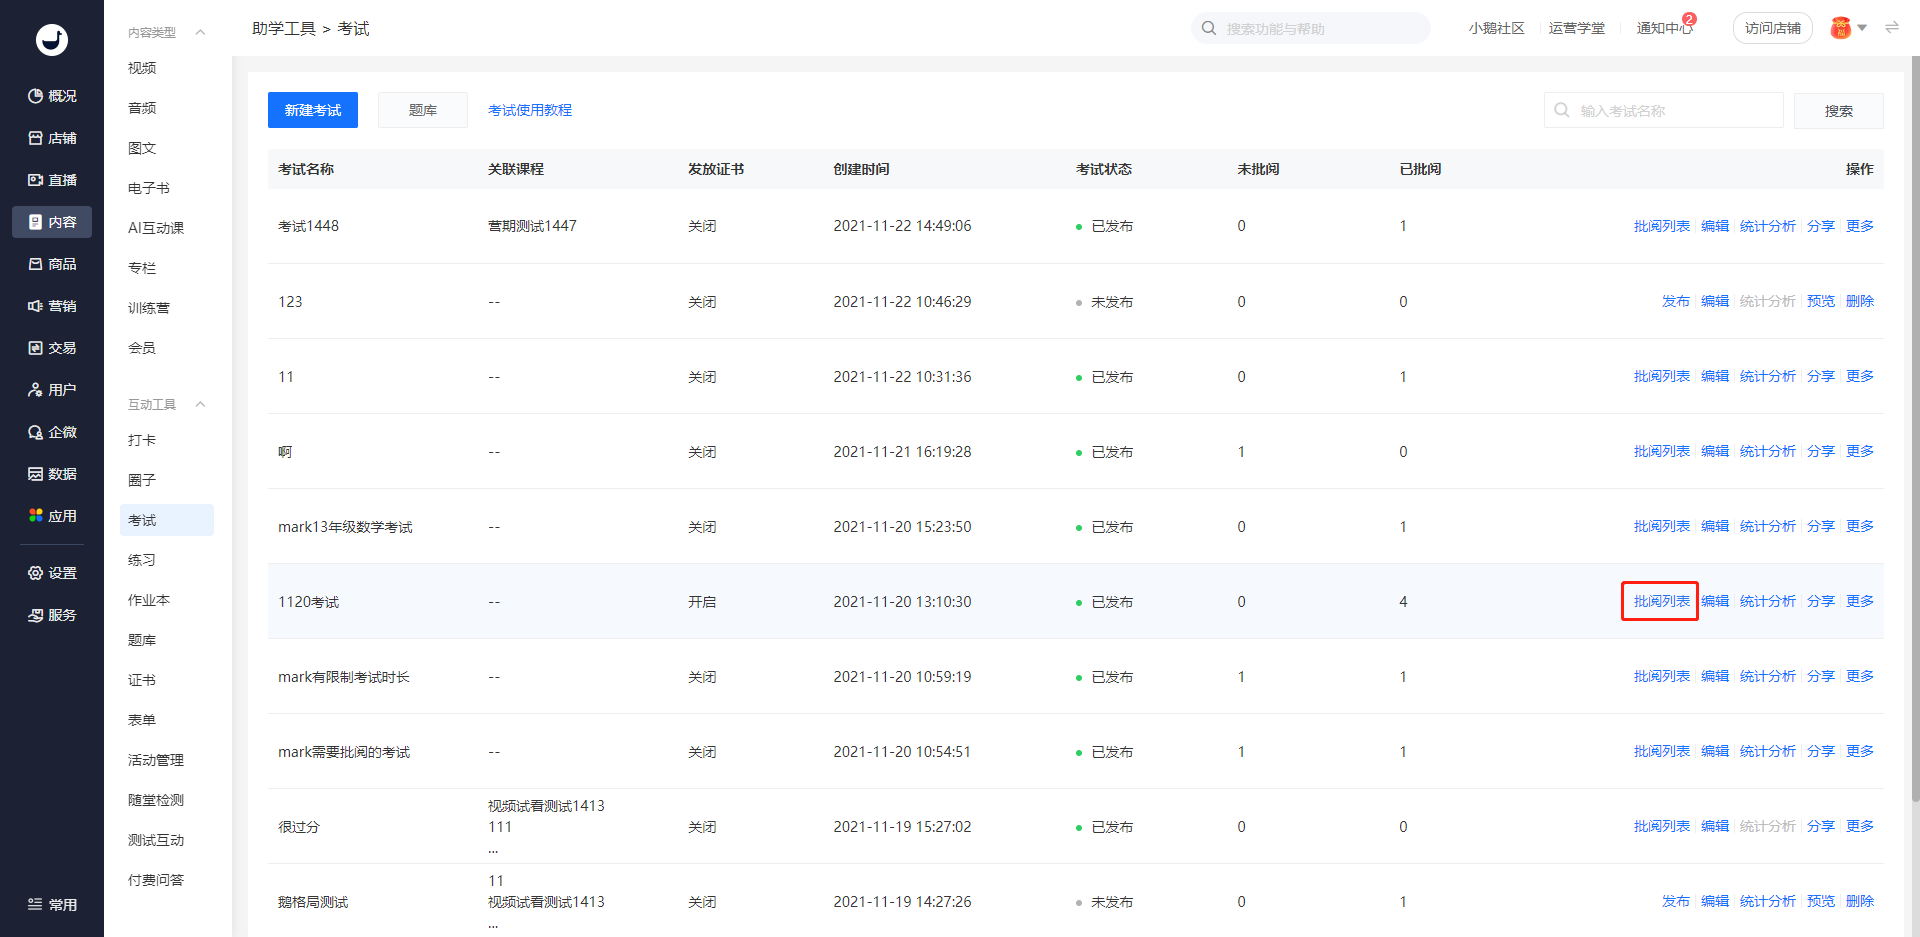This screenshot has width=1920, height=937.
Task: Click 未批阅 count 1 for mark需要批阅的考试
Action: pyautogui.click(x=1241, y=752)
